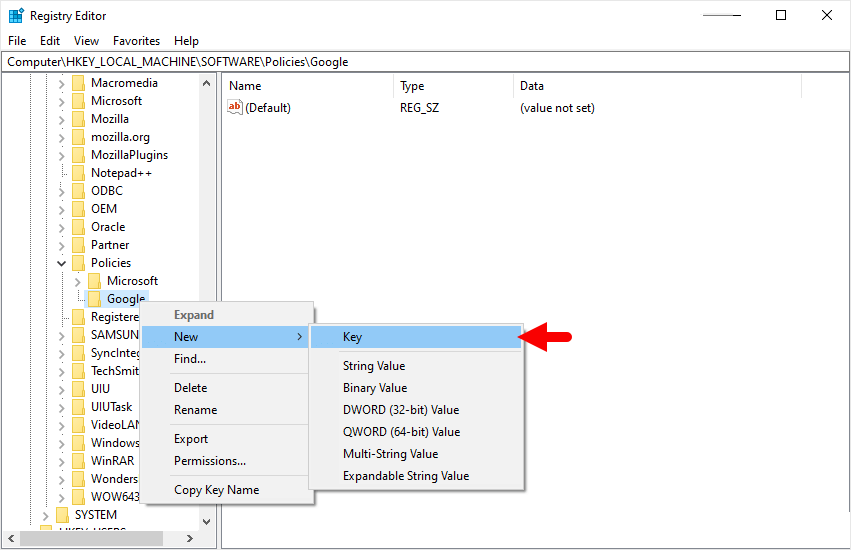This screenshot has height=550, width=851.
Task: Click the Mozilla folder icon
Action: pos(78,119)
